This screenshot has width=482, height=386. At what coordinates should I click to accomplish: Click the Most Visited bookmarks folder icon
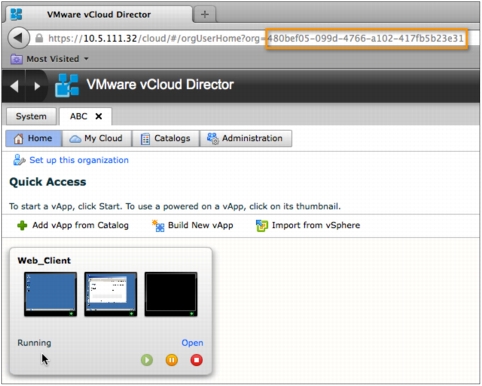pos(16,59)
